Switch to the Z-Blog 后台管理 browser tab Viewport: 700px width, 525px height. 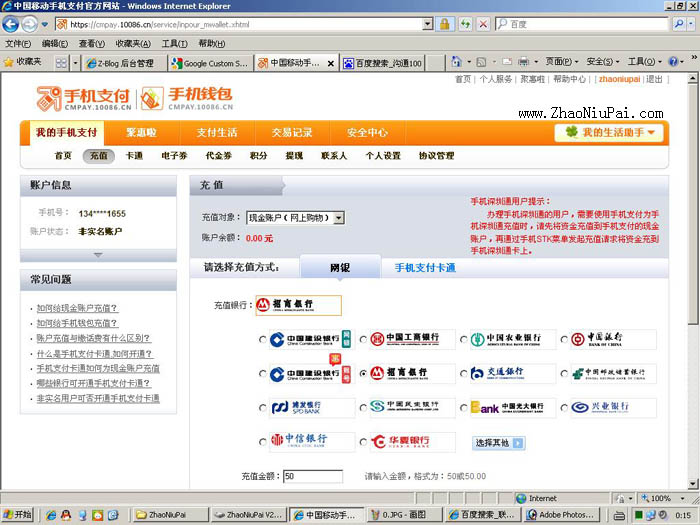(x=125, y=63)
